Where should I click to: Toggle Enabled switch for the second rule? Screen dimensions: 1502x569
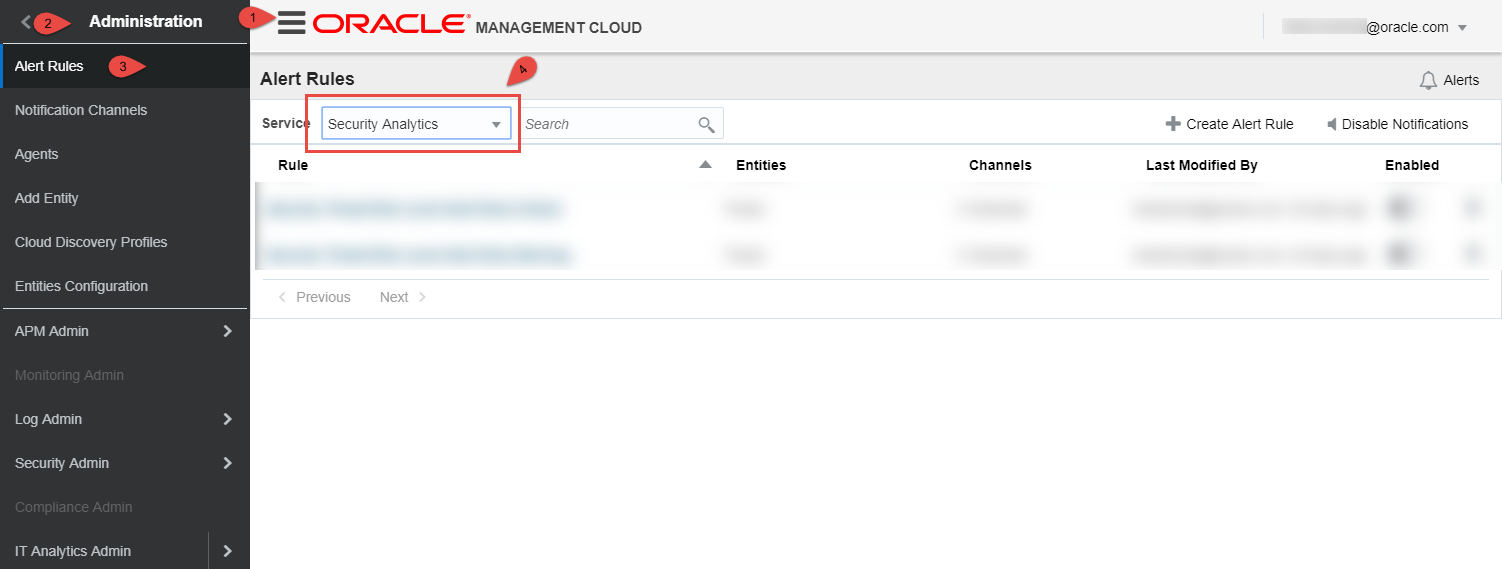click(1403, 254)
